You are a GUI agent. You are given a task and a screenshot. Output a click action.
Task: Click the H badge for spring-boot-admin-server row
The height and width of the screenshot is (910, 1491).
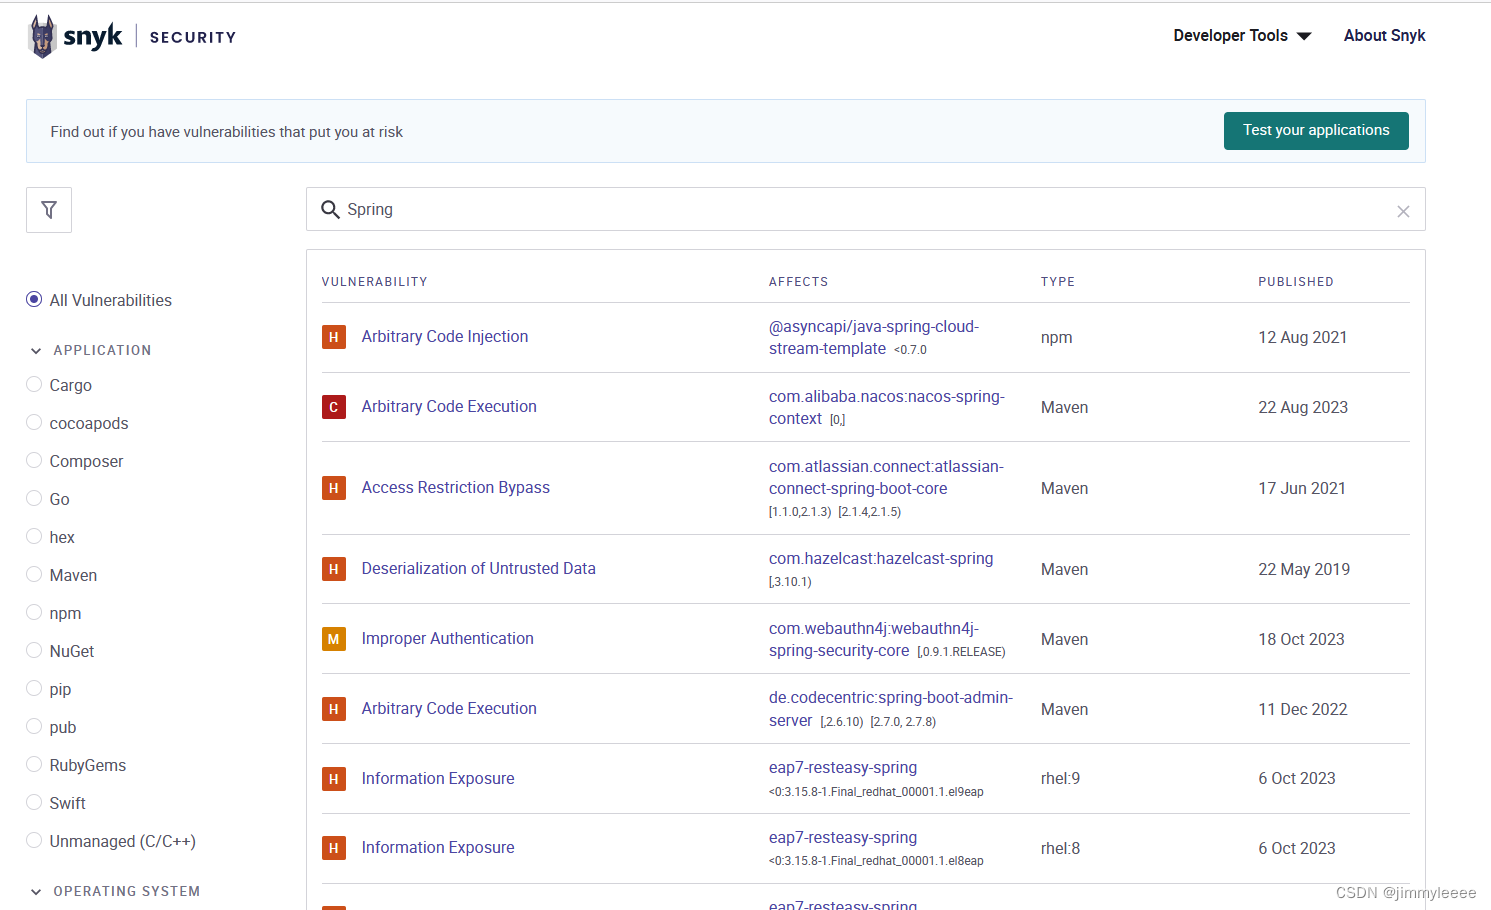pos(334,709)
